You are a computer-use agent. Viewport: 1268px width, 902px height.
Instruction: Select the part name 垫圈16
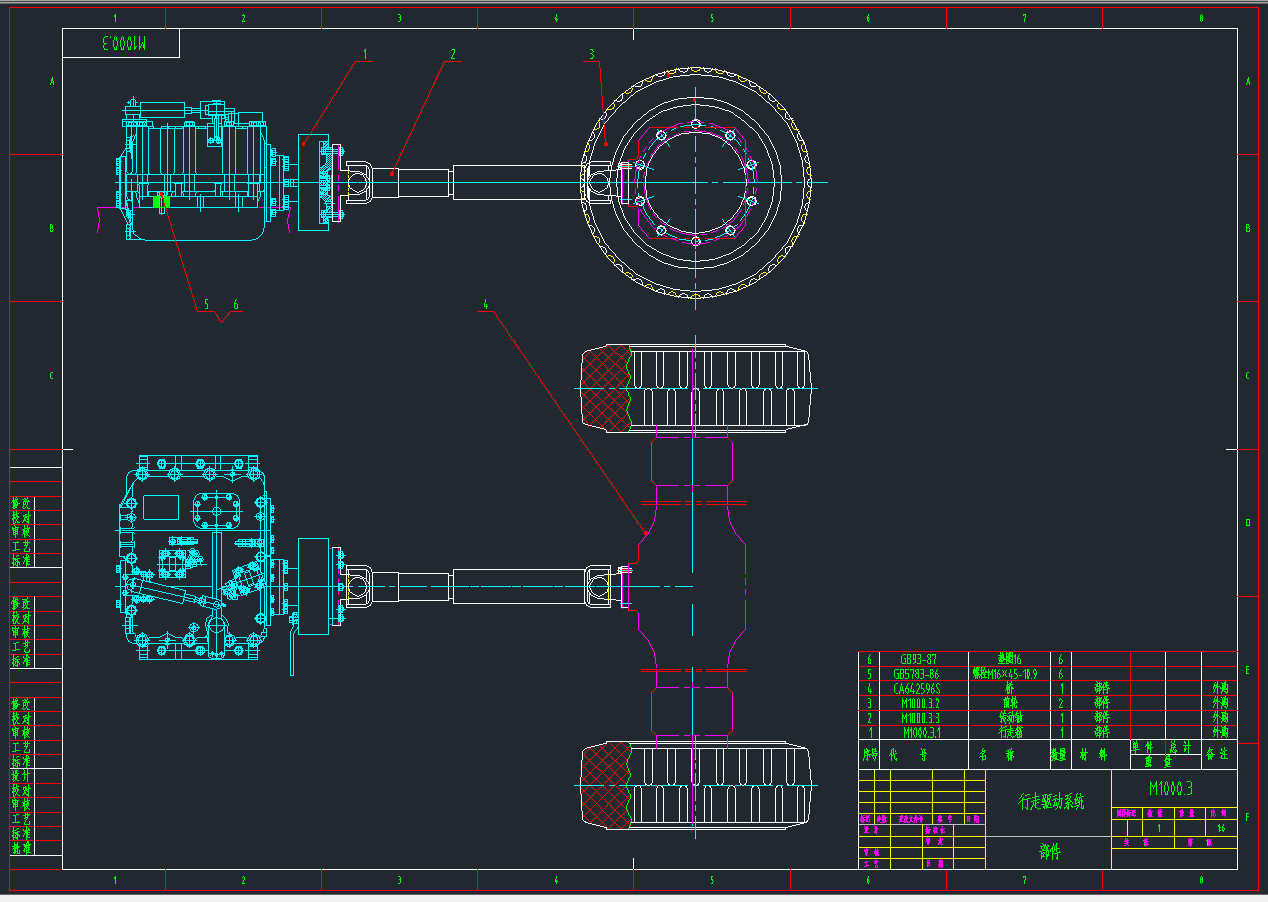1009,659
